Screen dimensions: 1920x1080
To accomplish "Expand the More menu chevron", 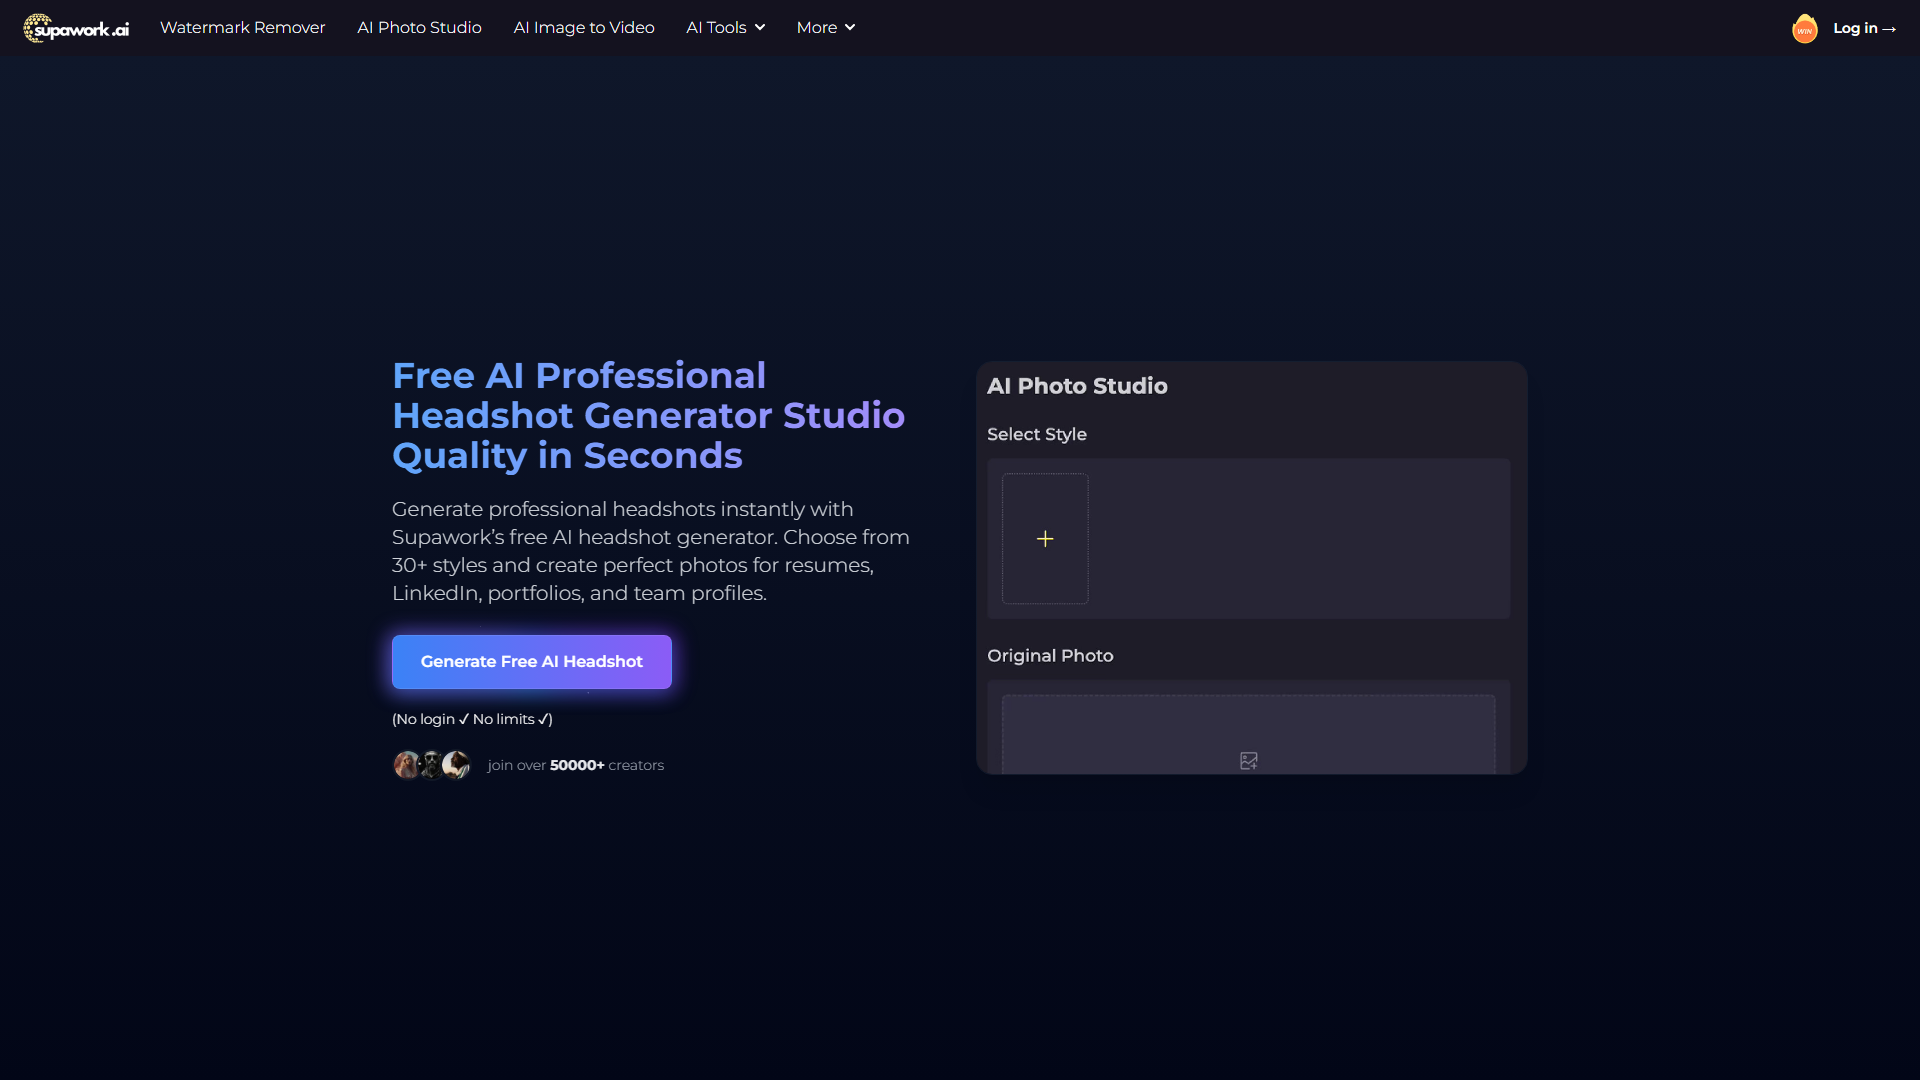I will (x=849, y=28).
